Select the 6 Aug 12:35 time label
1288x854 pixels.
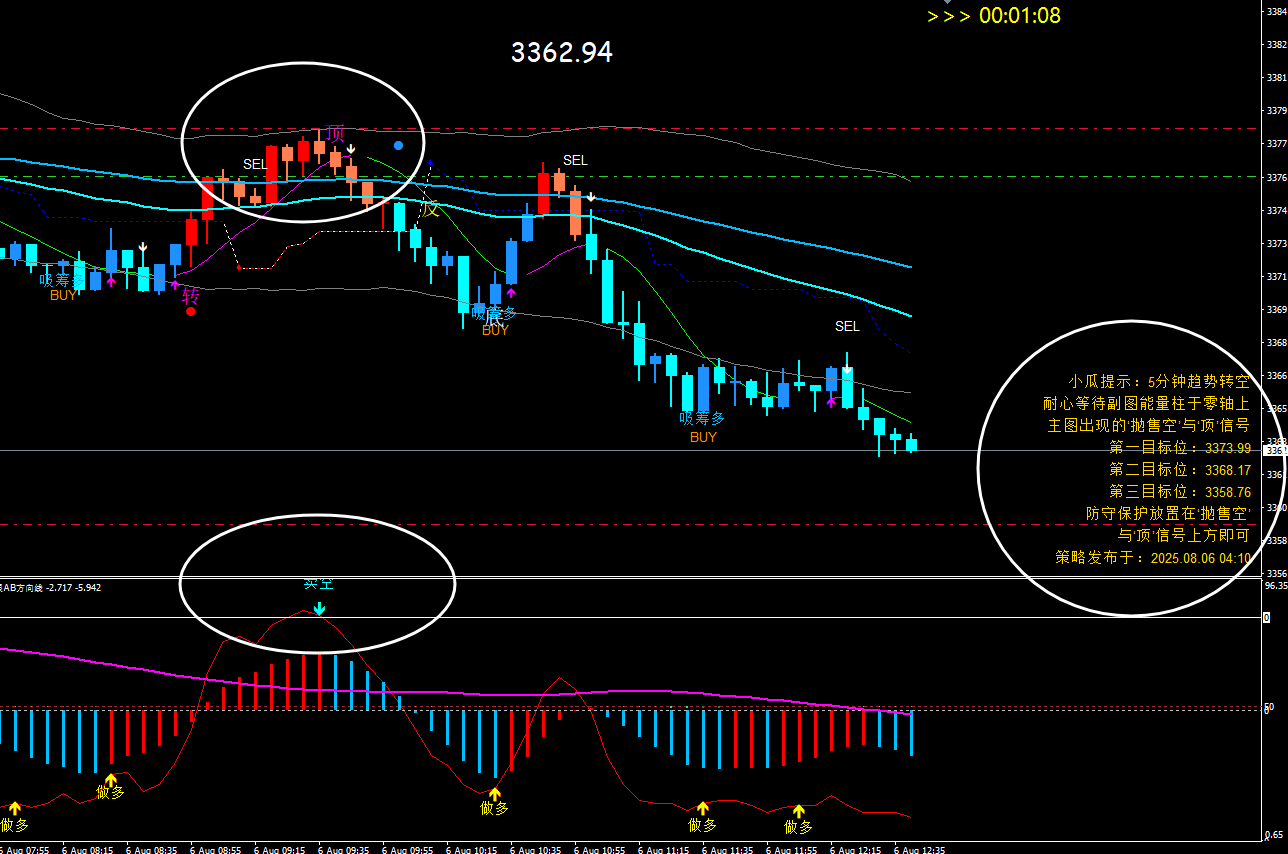pyautogui.click(x=921, y=849)
